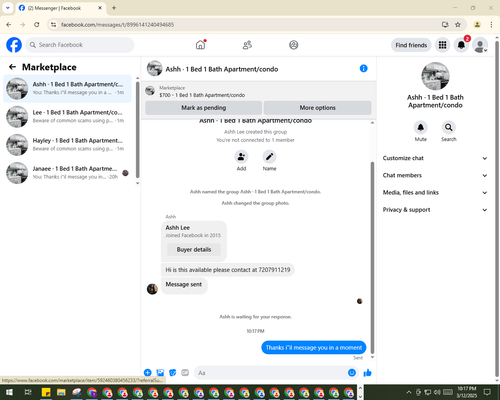500x400 pixels.
Task: Expand Chat members section
Action: tap(435, 175)
